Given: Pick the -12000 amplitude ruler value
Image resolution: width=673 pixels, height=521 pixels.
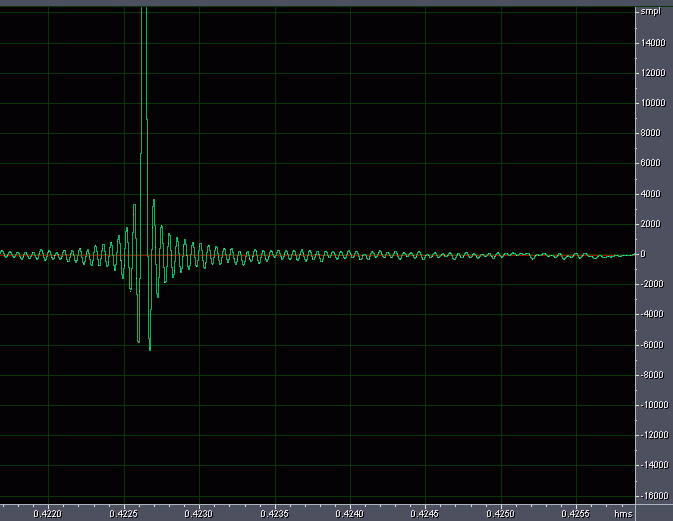Looking at the screenshot, I should (x=655, y=435).
